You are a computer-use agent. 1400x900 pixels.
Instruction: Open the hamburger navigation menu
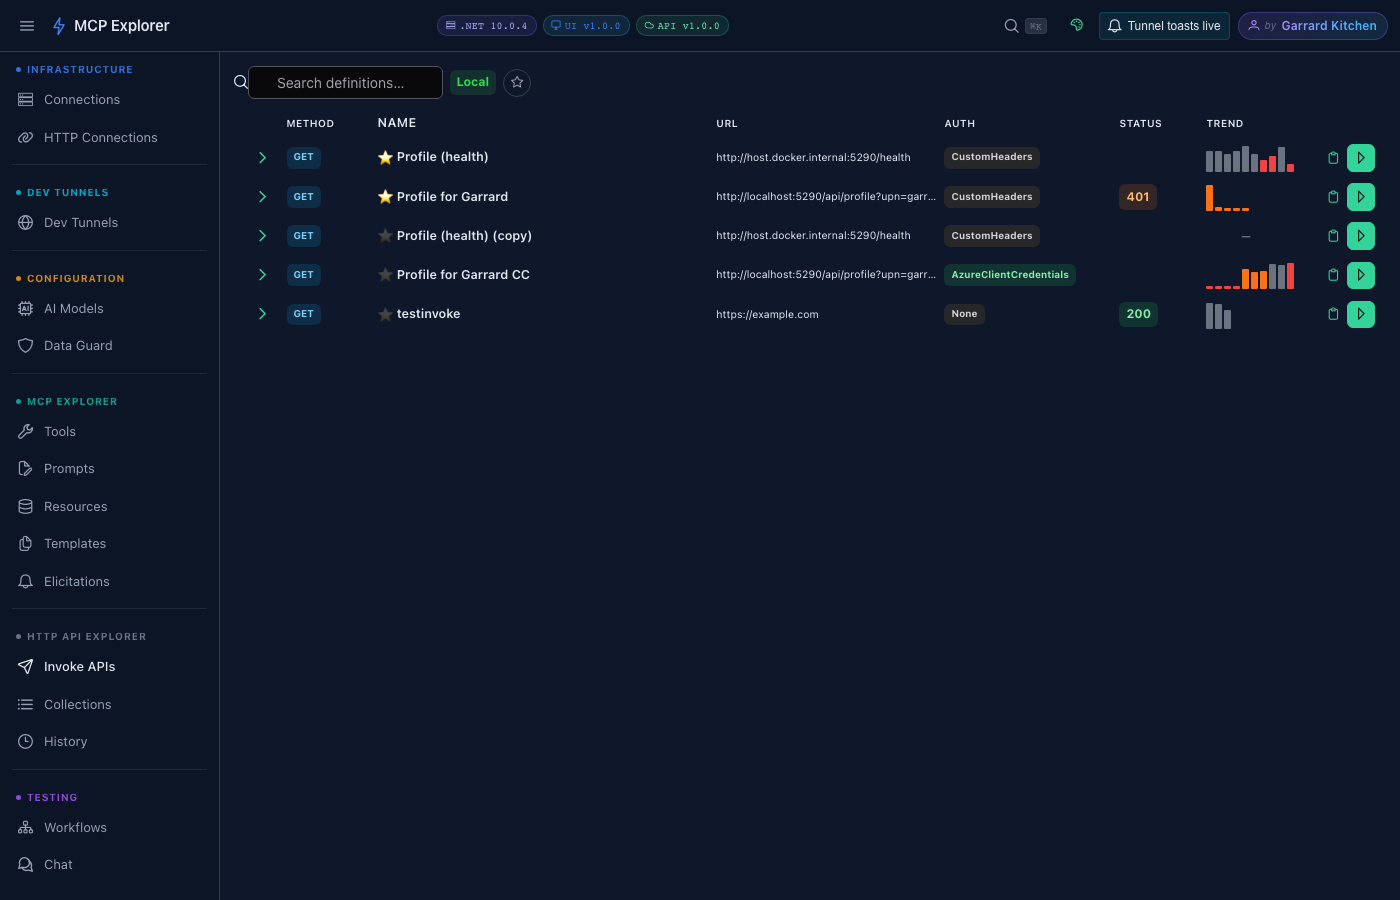pyautogui.click(x=27, y=26)
